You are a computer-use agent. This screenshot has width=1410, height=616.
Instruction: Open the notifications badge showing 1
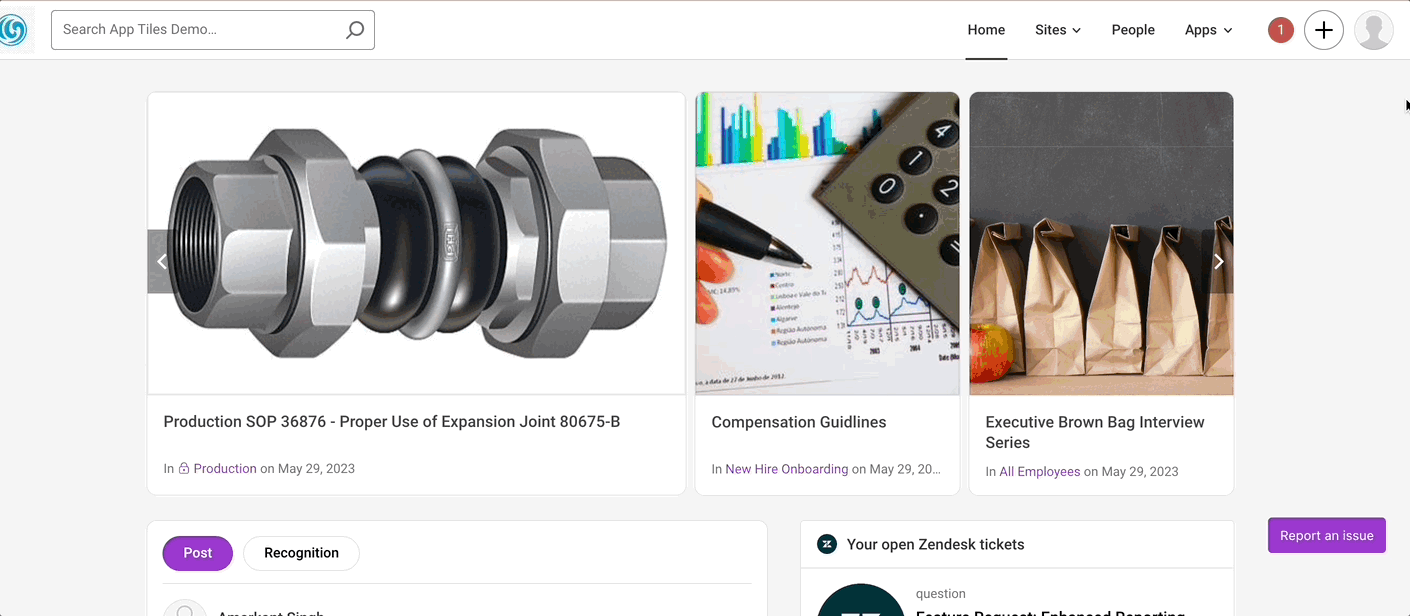tap(1280, 30)
